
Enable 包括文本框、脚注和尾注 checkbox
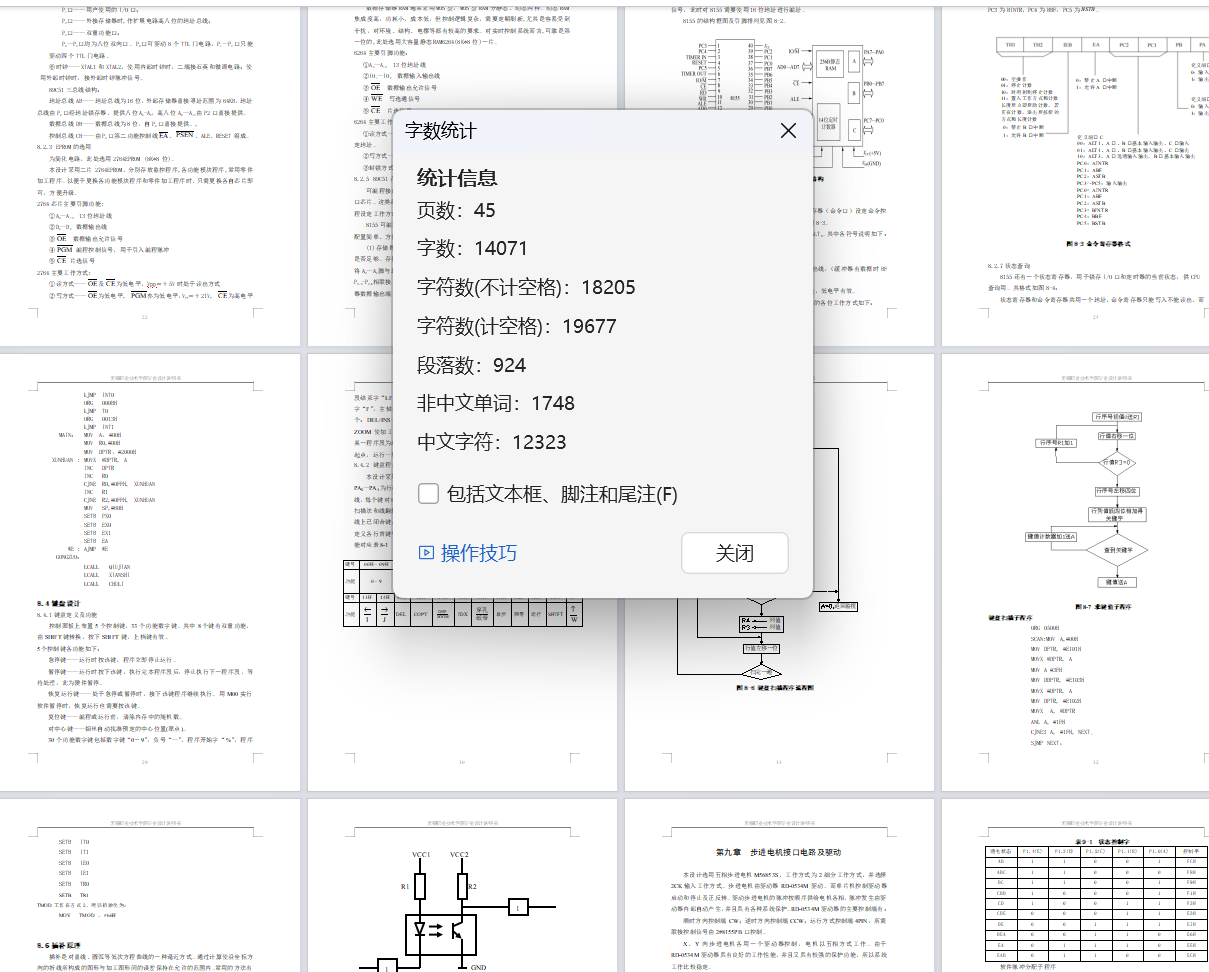tap(428, 493)
